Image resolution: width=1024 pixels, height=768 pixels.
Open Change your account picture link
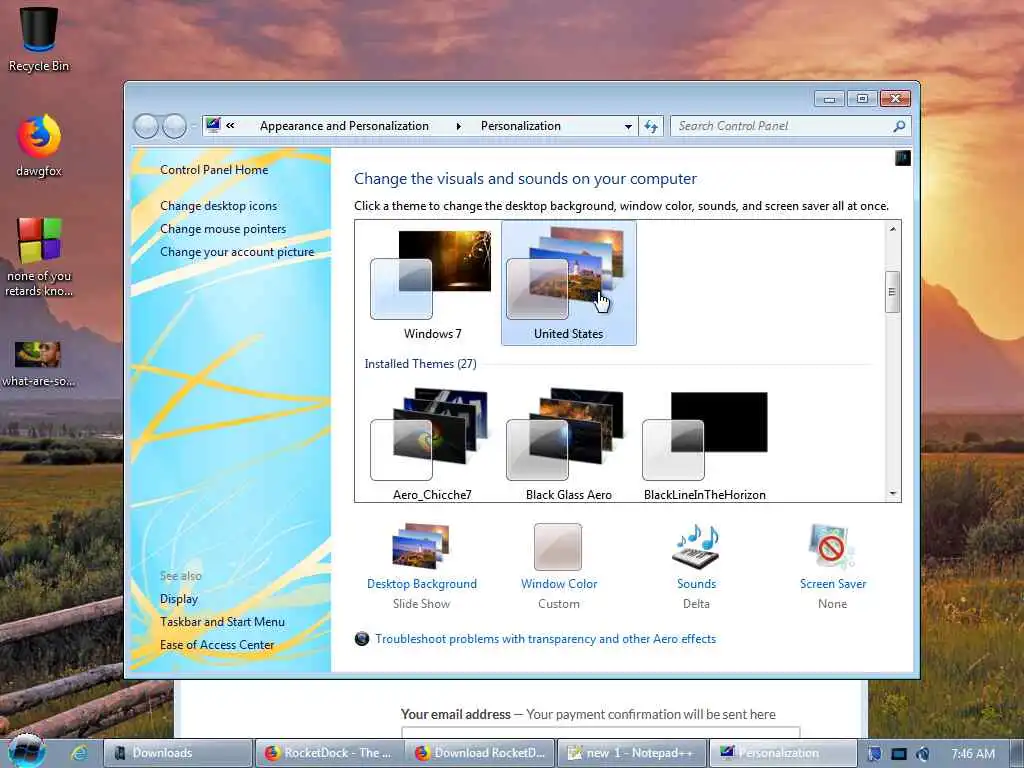[237, 251]
